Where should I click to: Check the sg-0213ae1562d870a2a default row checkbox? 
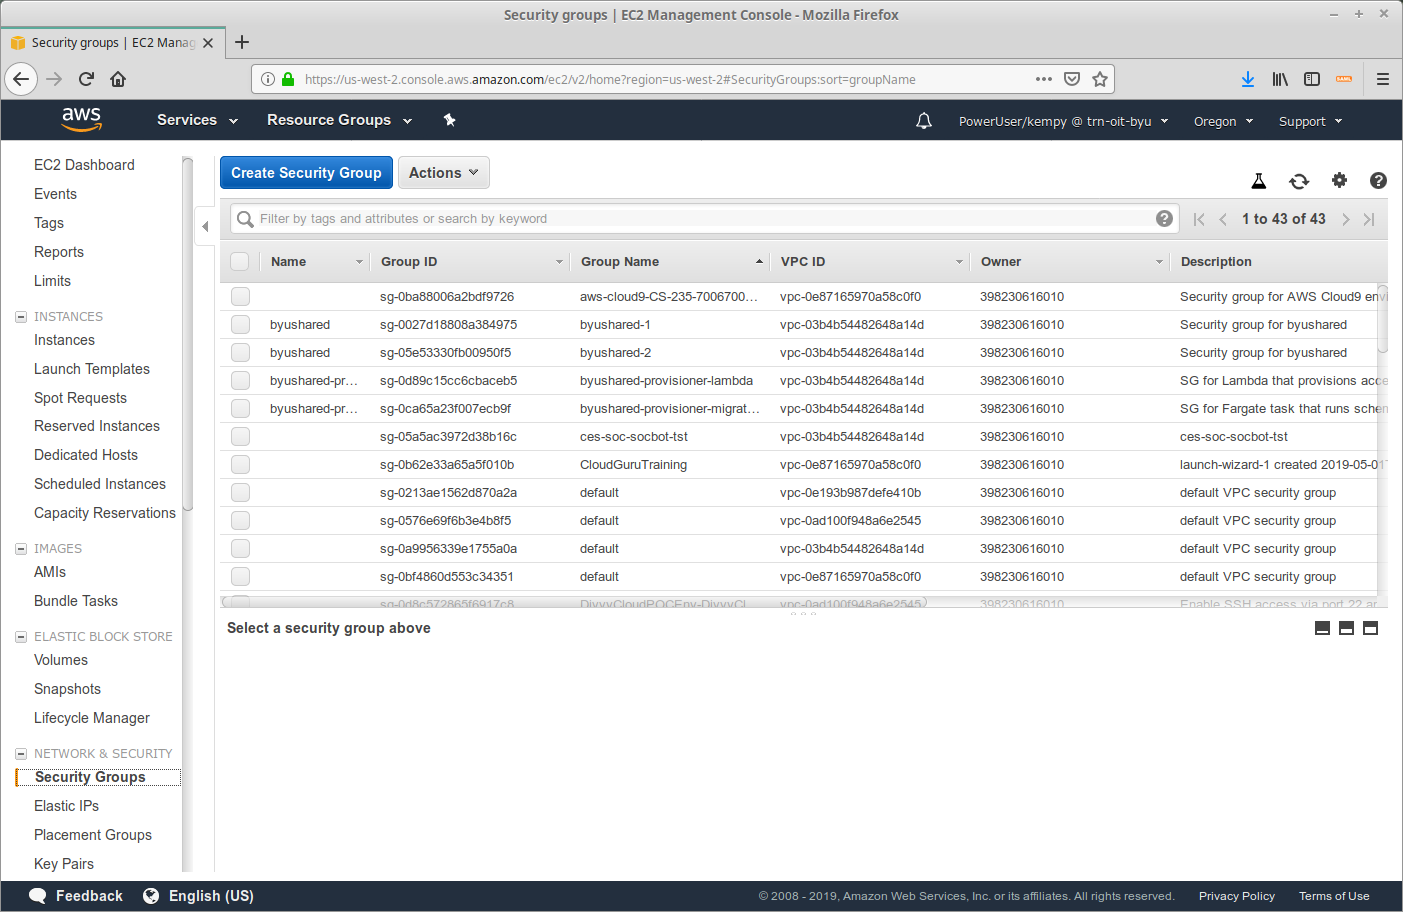click(x=240, y=493)
